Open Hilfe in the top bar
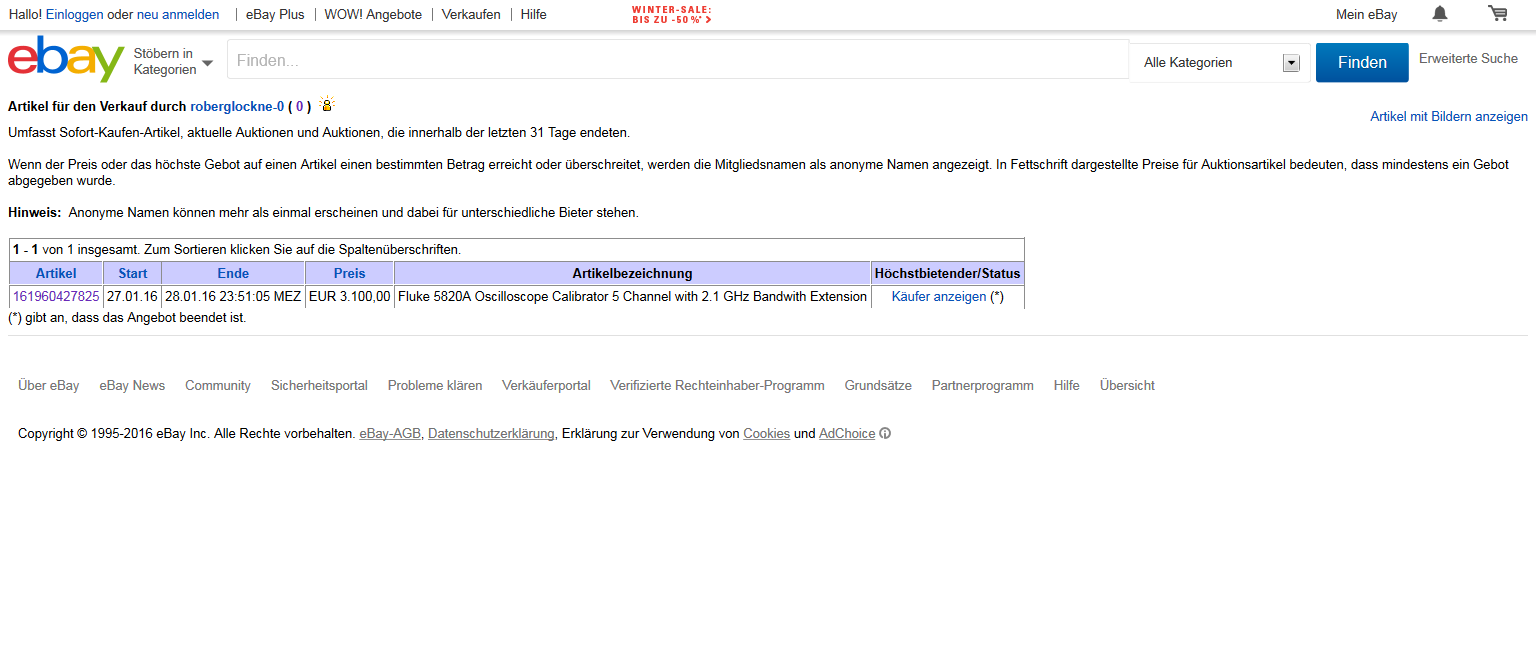Screen dimensions: 1536x670 coord(534,15)
